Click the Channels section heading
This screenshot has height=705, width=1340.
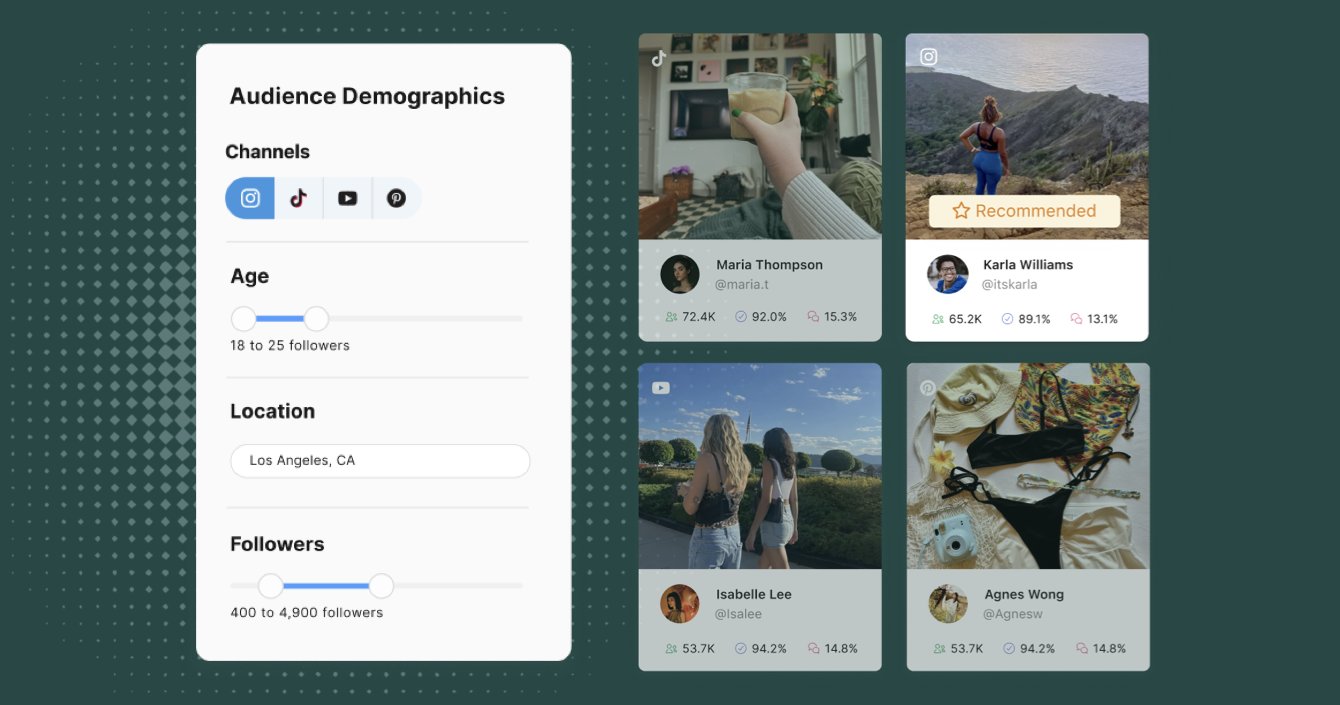click(x=267, y=152)
